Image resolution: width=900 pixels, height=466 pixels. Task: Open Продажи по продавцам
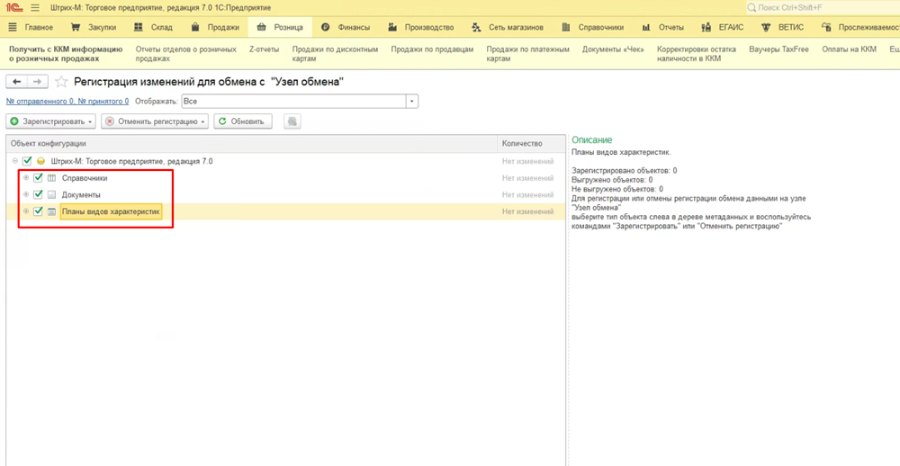coord(432,49)
